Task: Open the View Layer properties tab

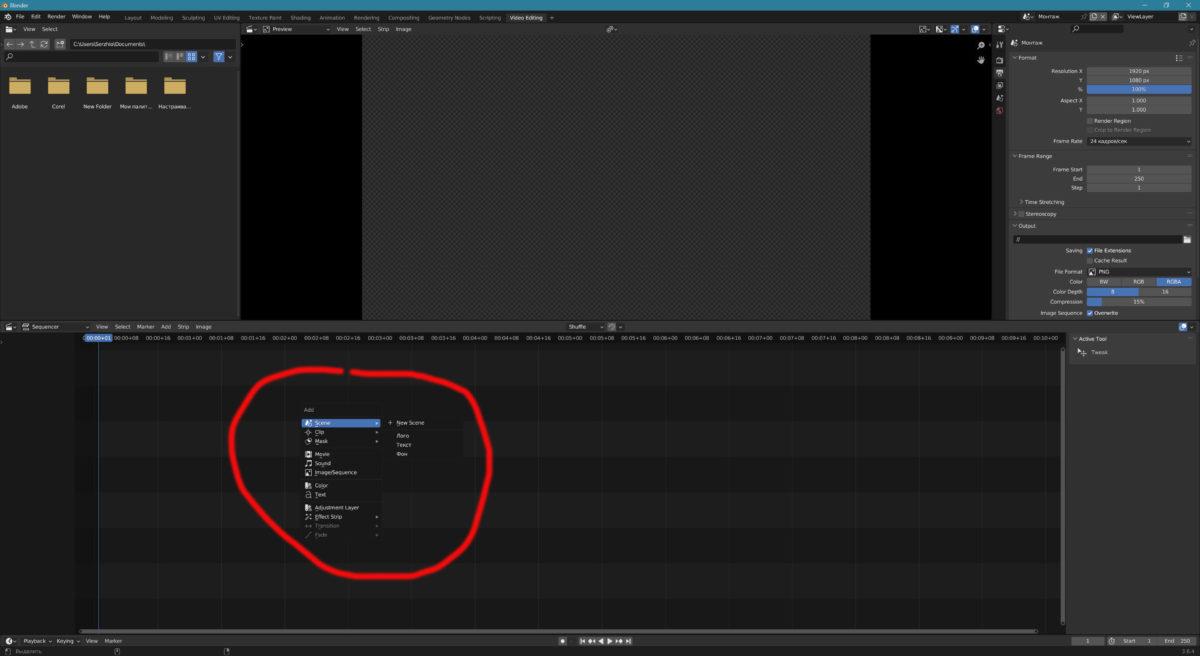Action: click(999, 85)
